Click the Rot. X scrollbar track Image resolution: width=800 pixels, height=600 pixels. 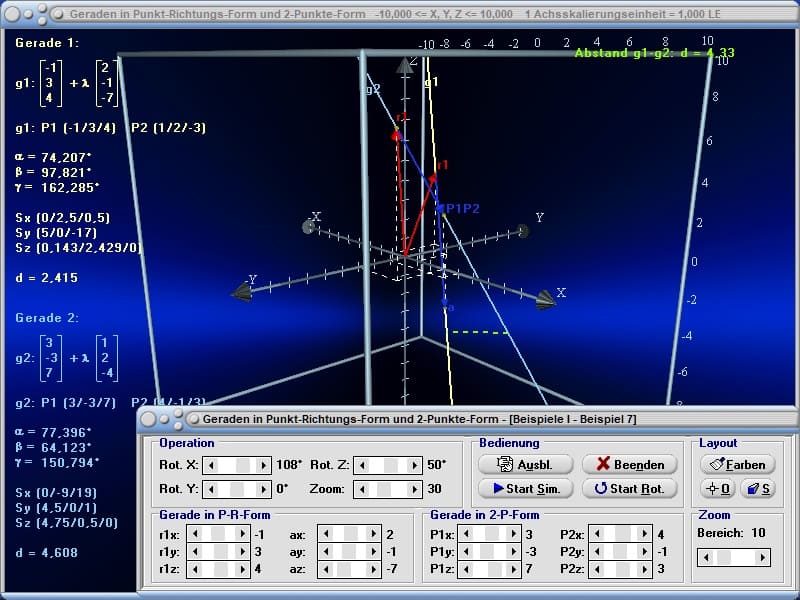pos(237,465)
